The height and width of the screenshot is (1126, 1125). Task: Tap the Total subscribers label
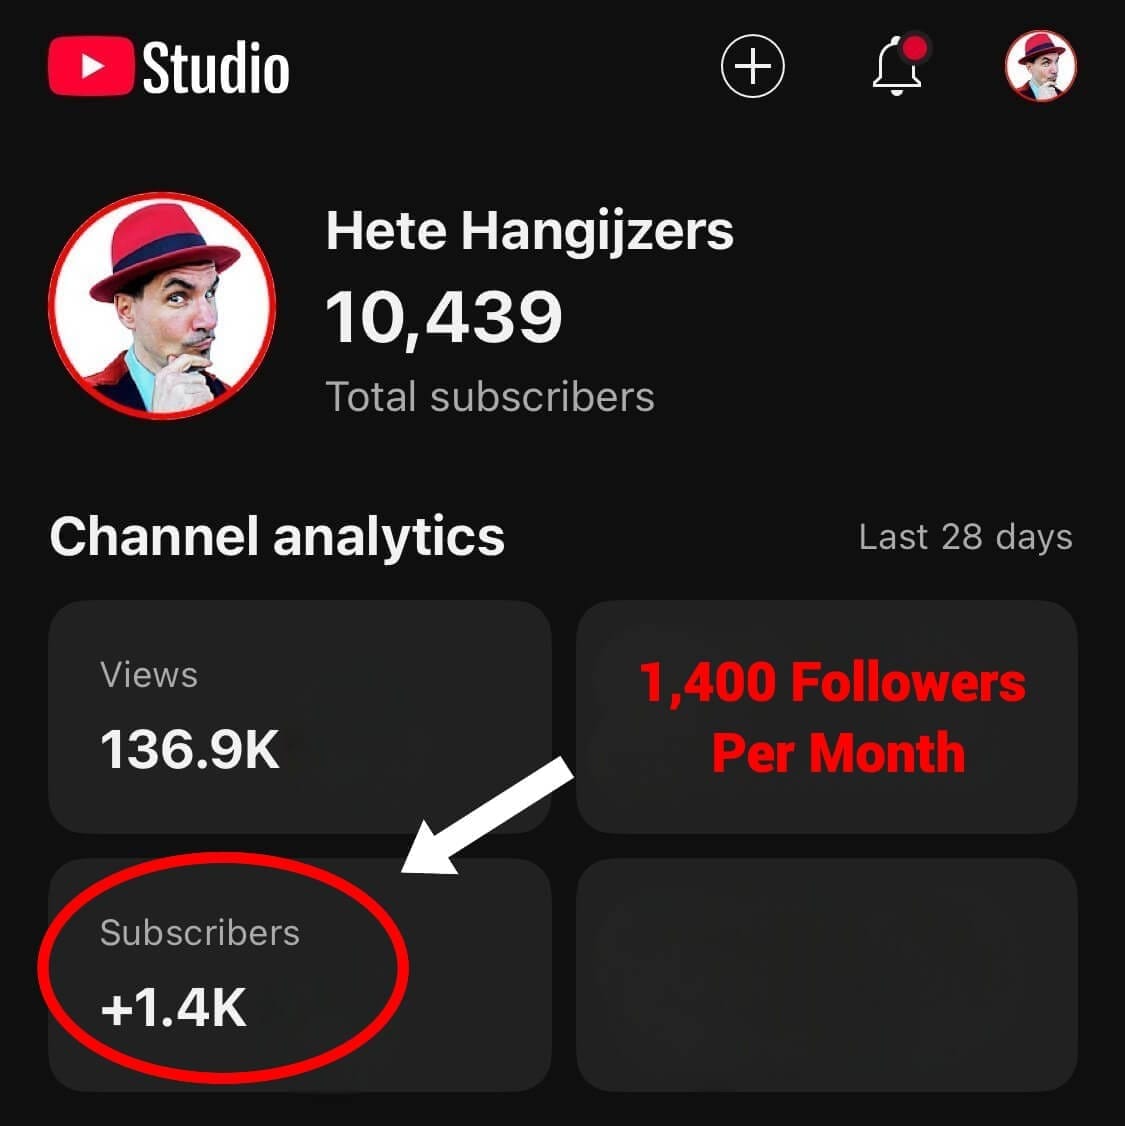coord(490,397)
